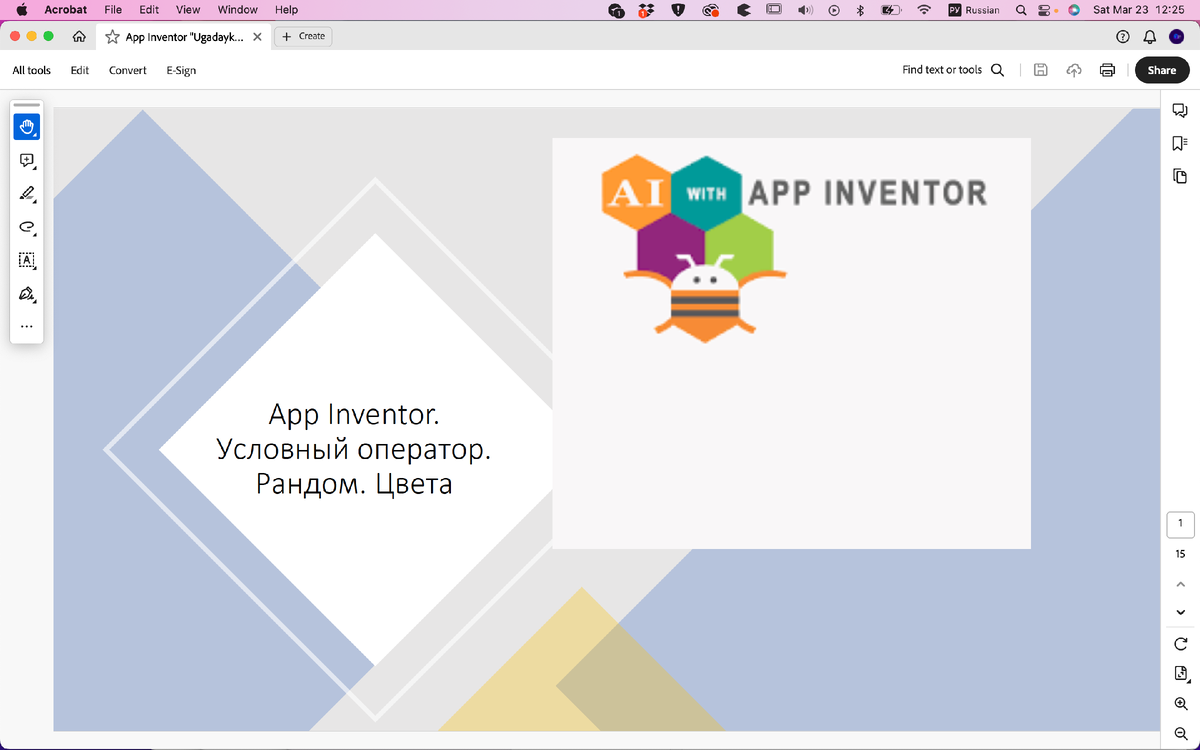Open the Comments panel icon
The width and height of the screenshot is (1200, 750).
[x=1180, y=111]
